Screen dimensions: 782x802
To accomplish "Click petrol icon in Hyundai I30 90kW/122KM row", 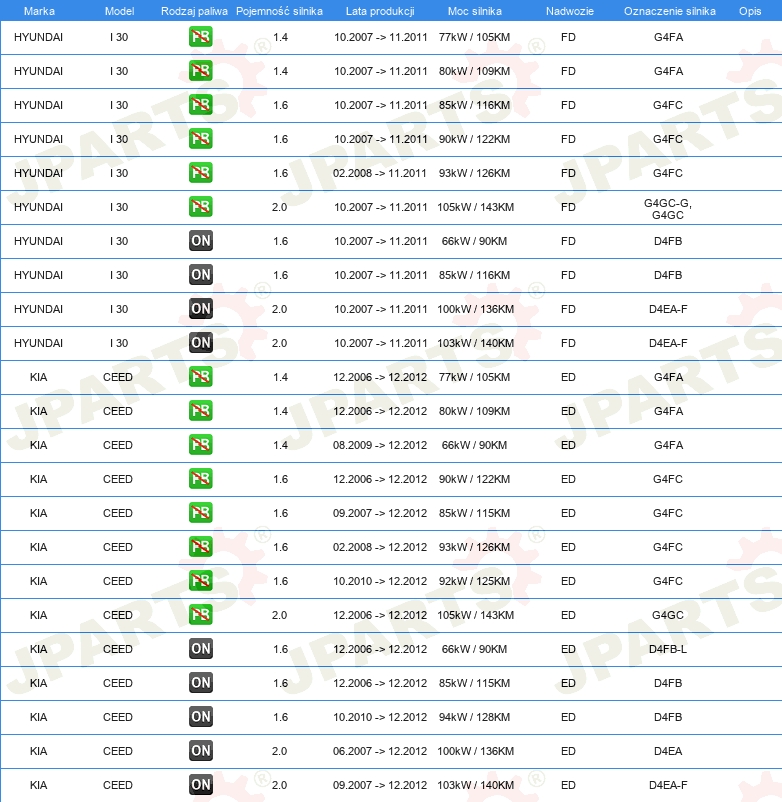I will click(200, 139).
